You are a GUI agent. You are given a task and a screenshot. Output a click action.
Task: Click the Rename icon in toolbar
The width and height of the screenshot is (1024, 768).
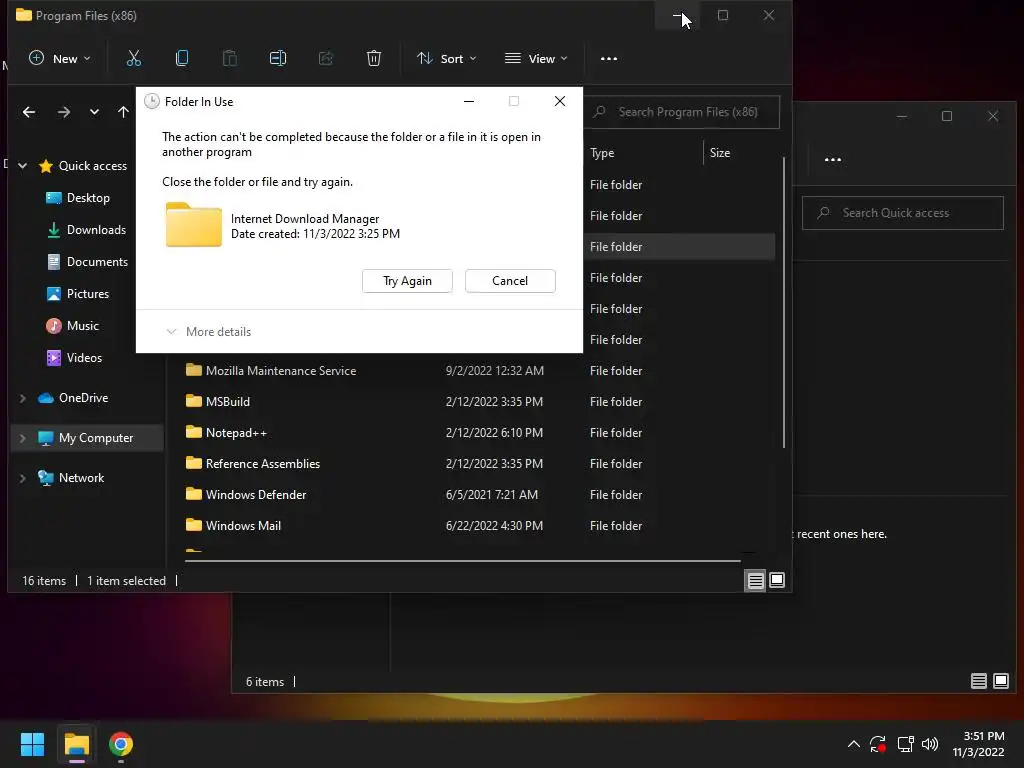click(278, 58)
